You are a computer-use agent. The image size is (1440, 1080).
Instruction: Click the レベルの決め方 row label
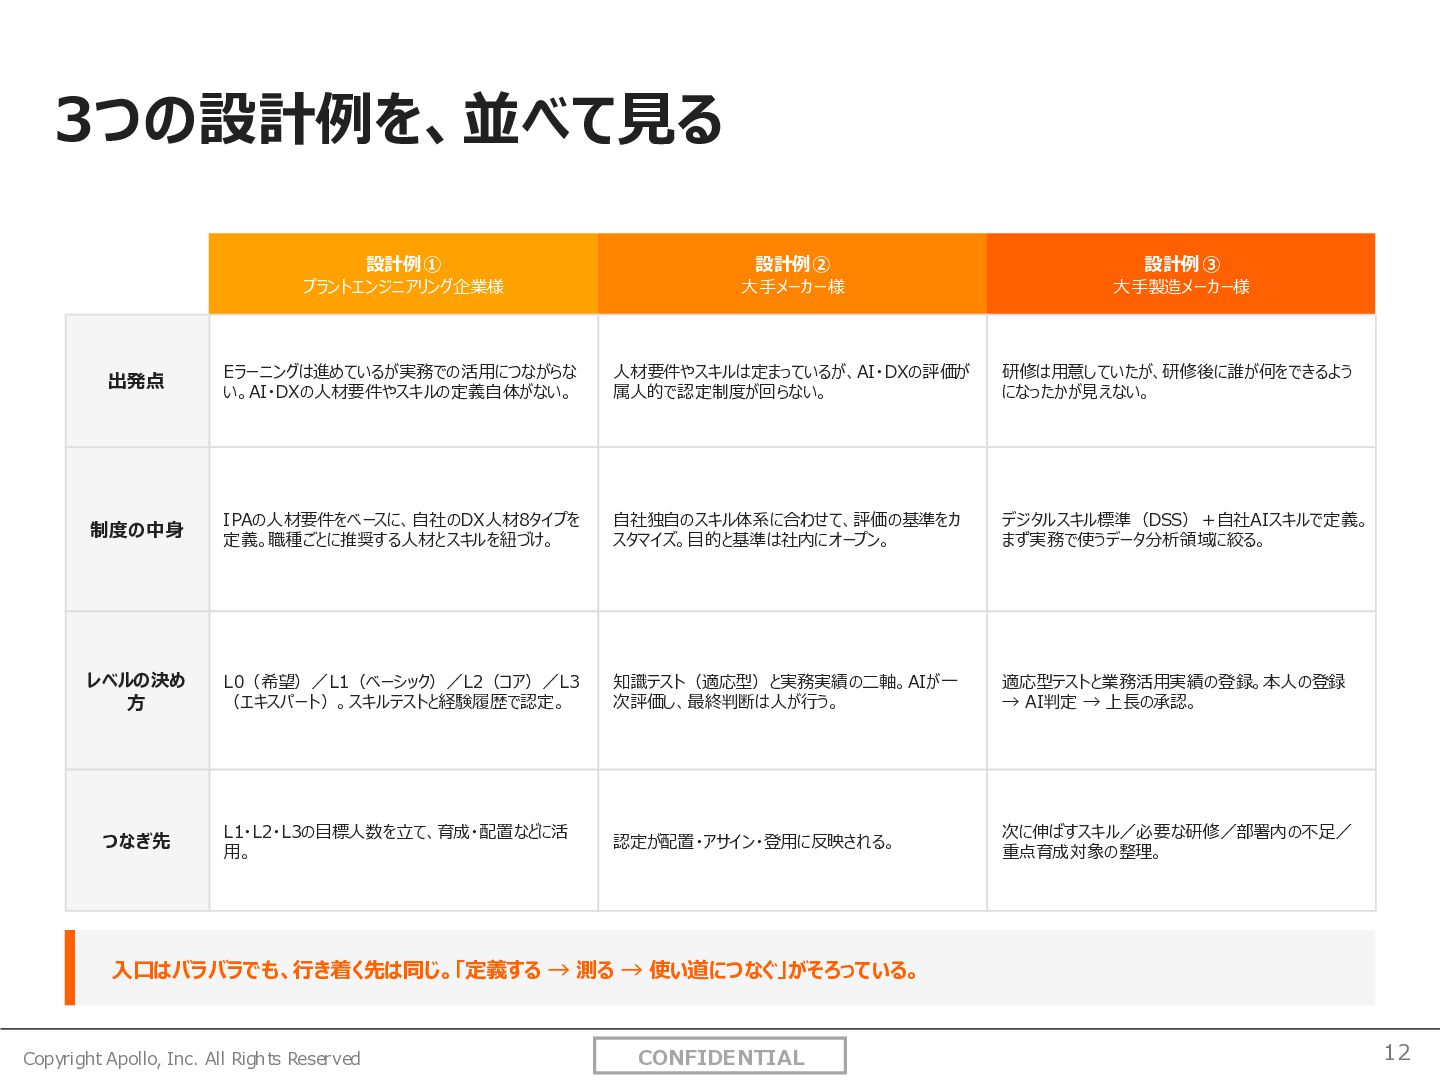[137, 691]
